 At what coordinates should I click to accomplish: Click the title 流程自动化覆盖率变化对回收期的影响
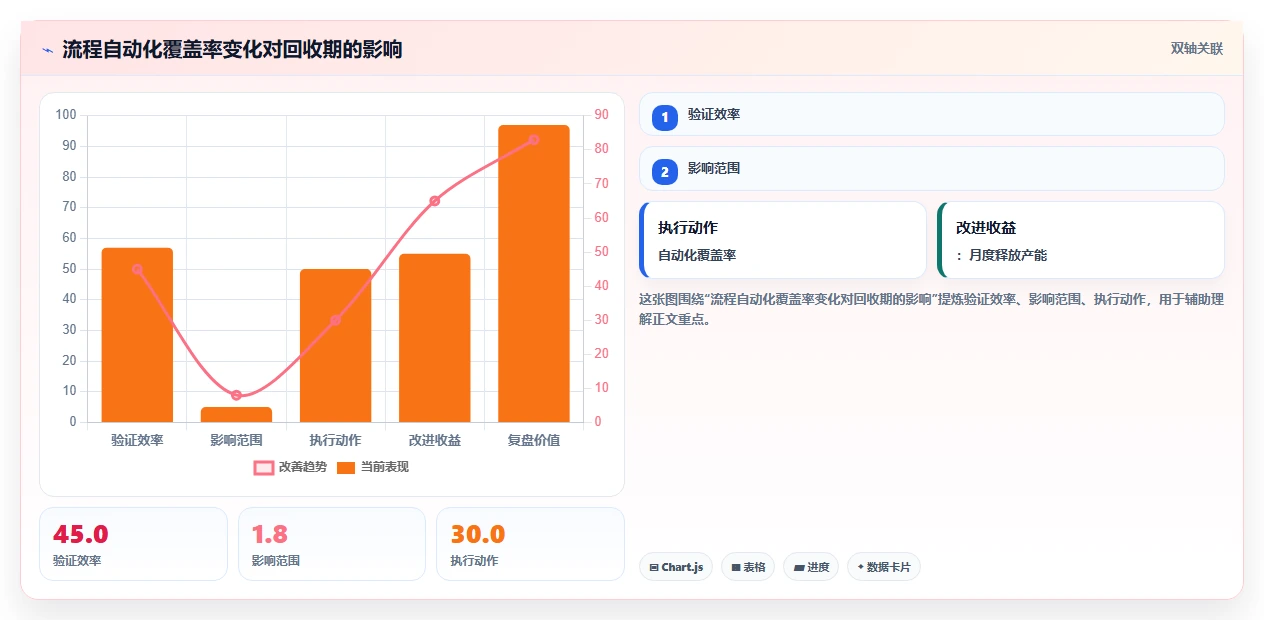point(232,49)
